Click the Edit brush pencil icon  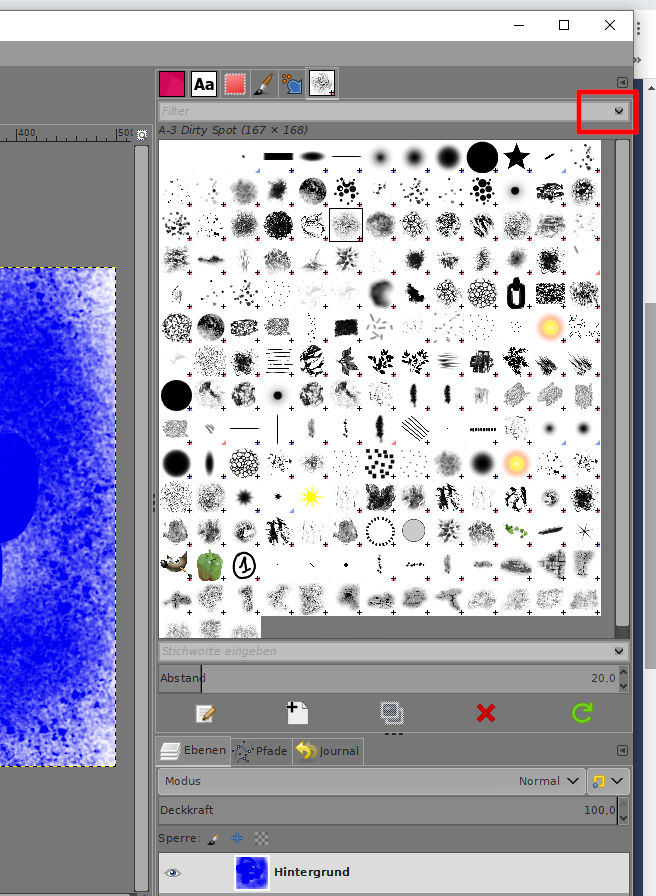pyautogui.click(x=205, y=713)
